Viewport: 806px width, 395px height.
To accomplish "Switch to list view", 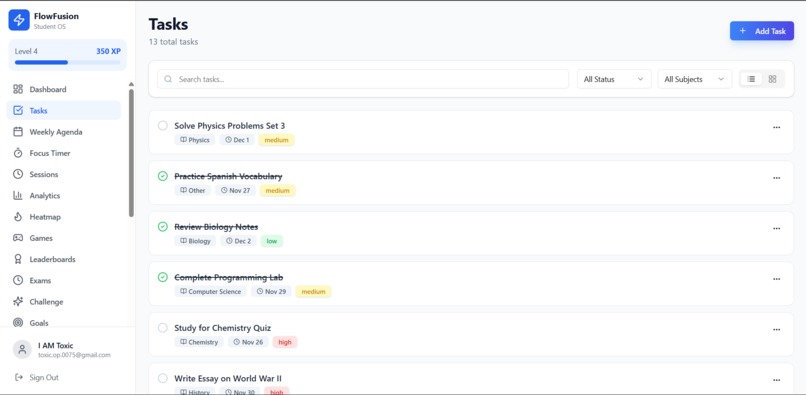I will [x=752, y=79].
